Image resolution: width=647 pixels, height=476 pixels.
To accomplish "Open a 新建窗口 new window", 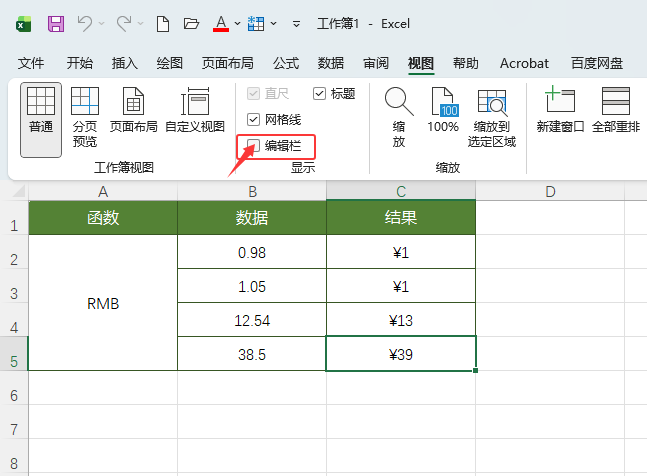I will [x=560, y=110].
